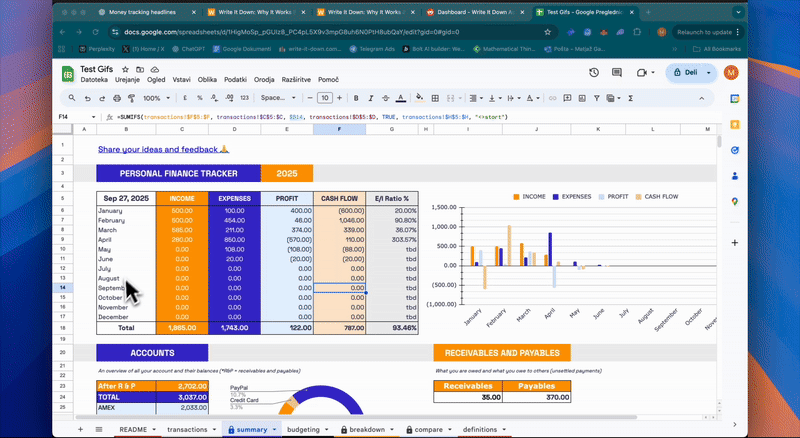
Task: Toggle bold text formatting
Action: [x=356, y=98]
